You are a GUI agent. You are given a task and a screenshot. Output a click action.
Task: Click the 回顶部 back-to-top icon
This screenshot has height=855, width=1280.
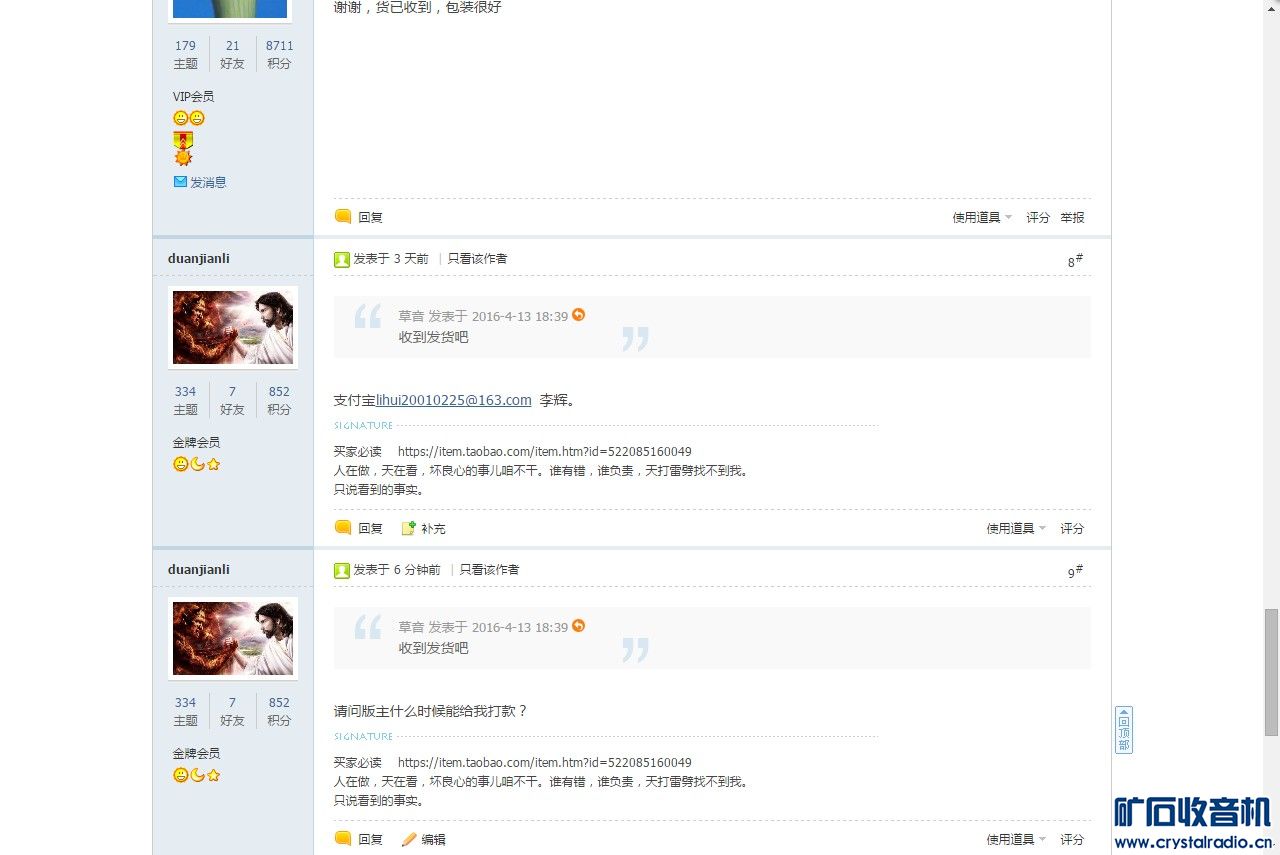coord(1124,730)
